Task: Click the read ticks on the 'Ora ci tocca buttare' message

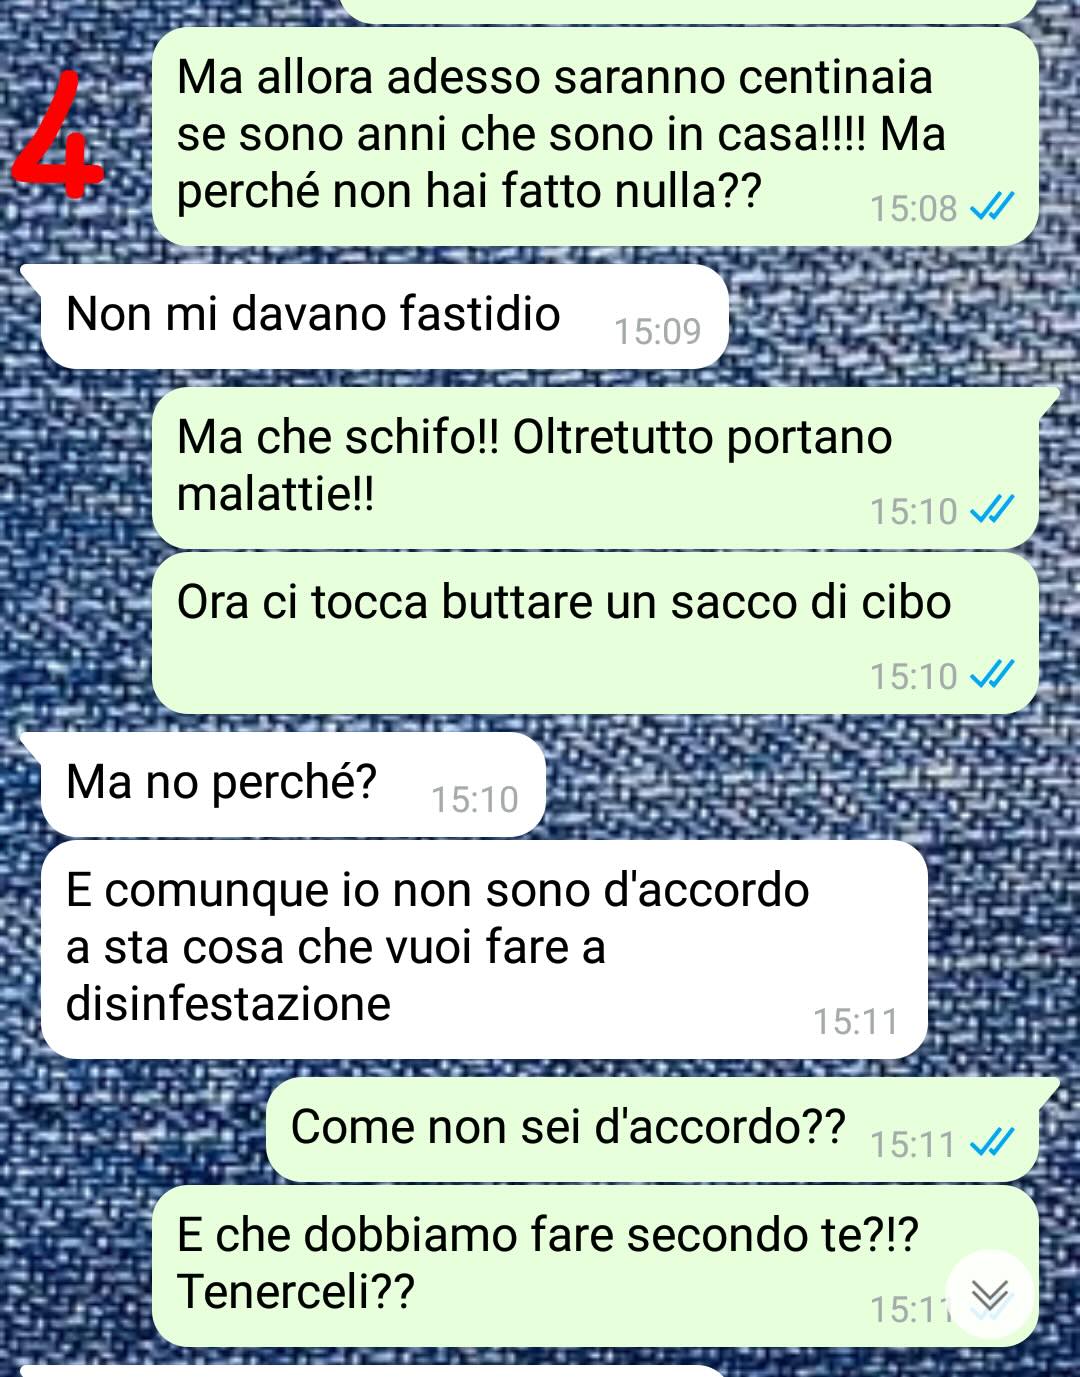Action: coord(992,675)
